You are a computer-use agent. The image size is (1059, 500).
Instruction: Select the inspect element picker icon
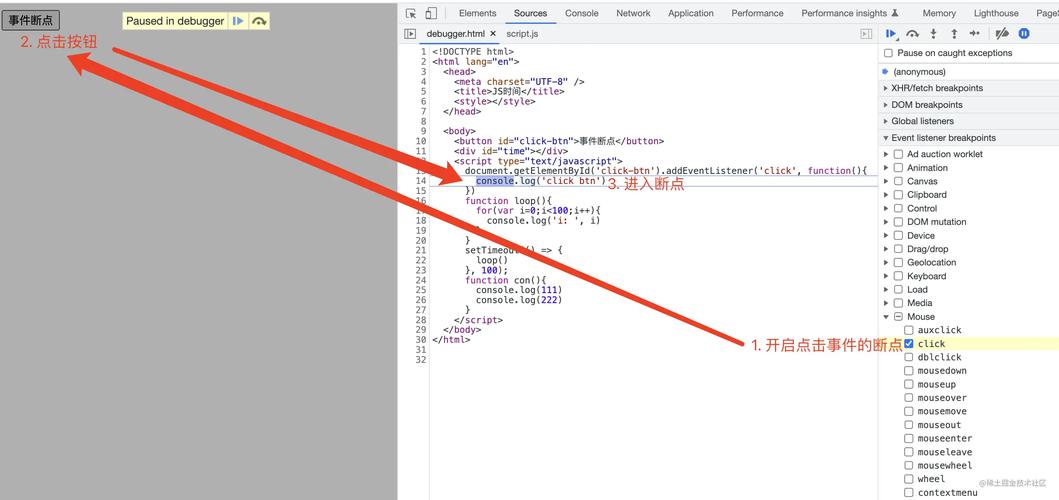410,13
